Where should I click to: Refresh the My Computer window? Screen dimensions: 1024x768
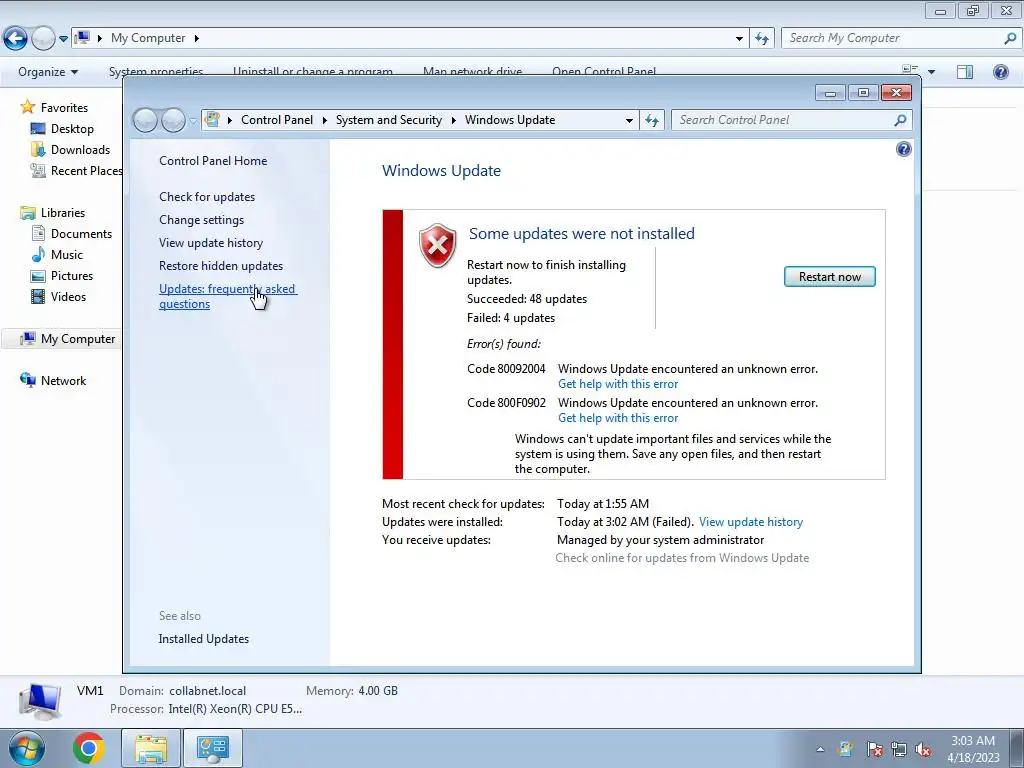(x=762, y=39)
